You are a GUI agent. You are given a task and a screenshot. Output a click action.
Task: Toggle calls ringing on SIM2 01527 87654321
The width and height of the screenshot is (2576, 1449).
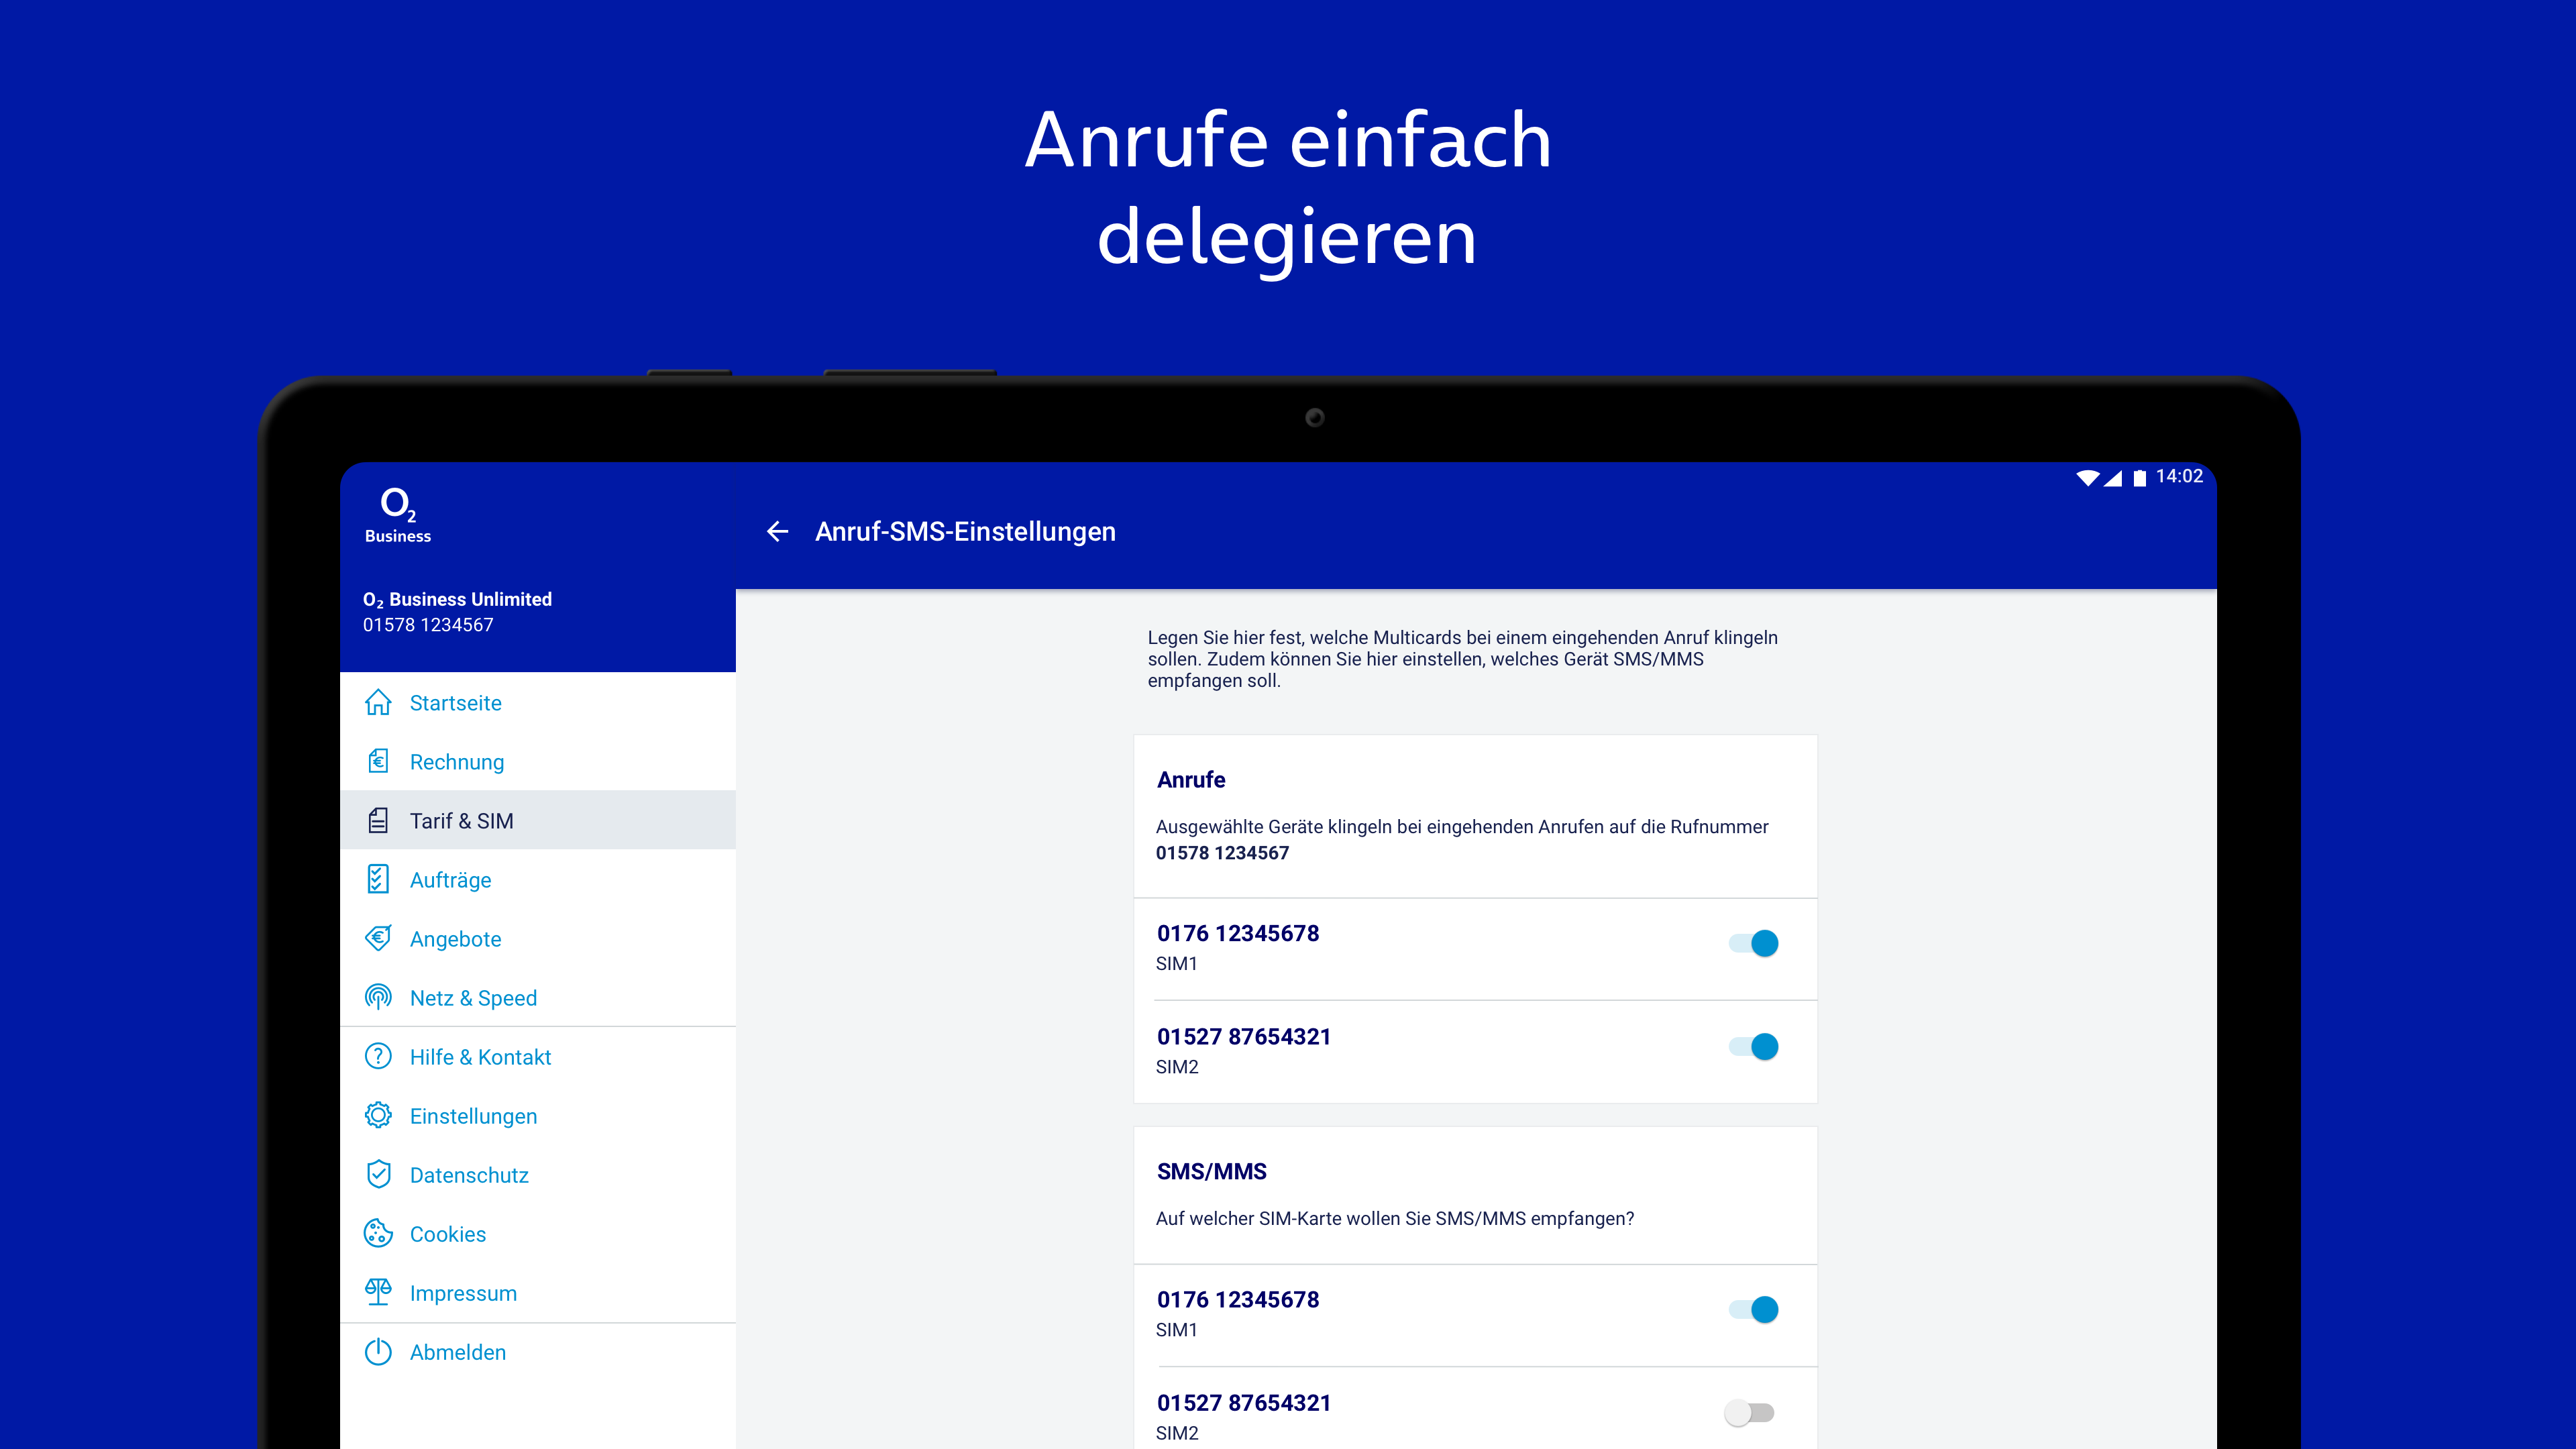[1753, 1047]
